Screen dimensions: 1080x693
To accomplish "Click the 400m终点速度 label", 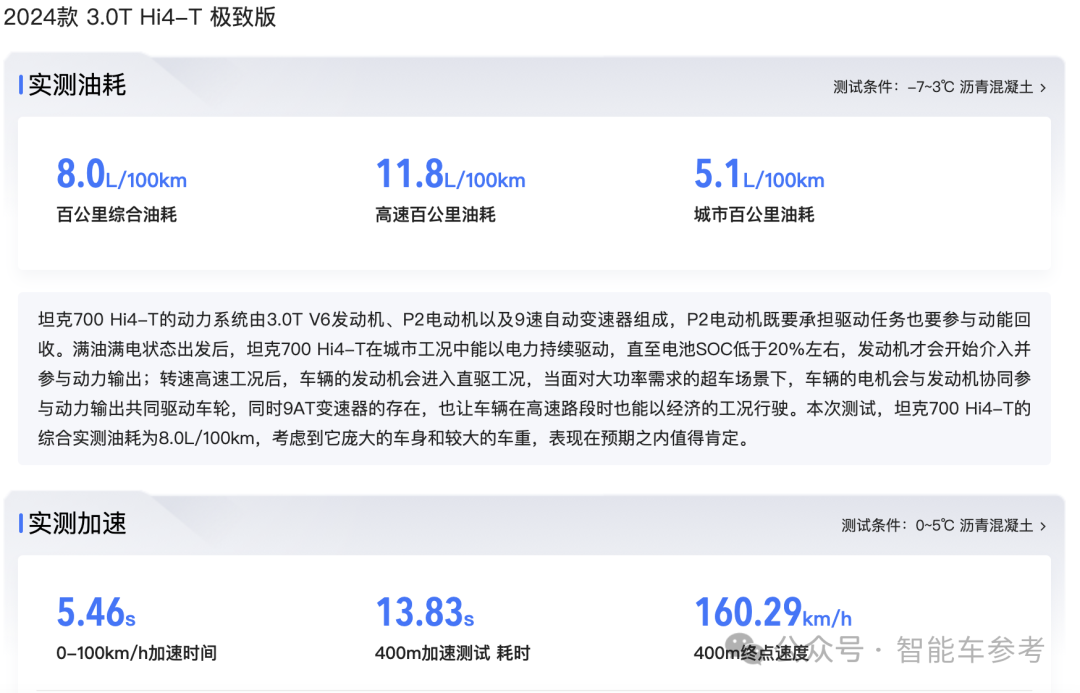I will (x=754, y=653).
